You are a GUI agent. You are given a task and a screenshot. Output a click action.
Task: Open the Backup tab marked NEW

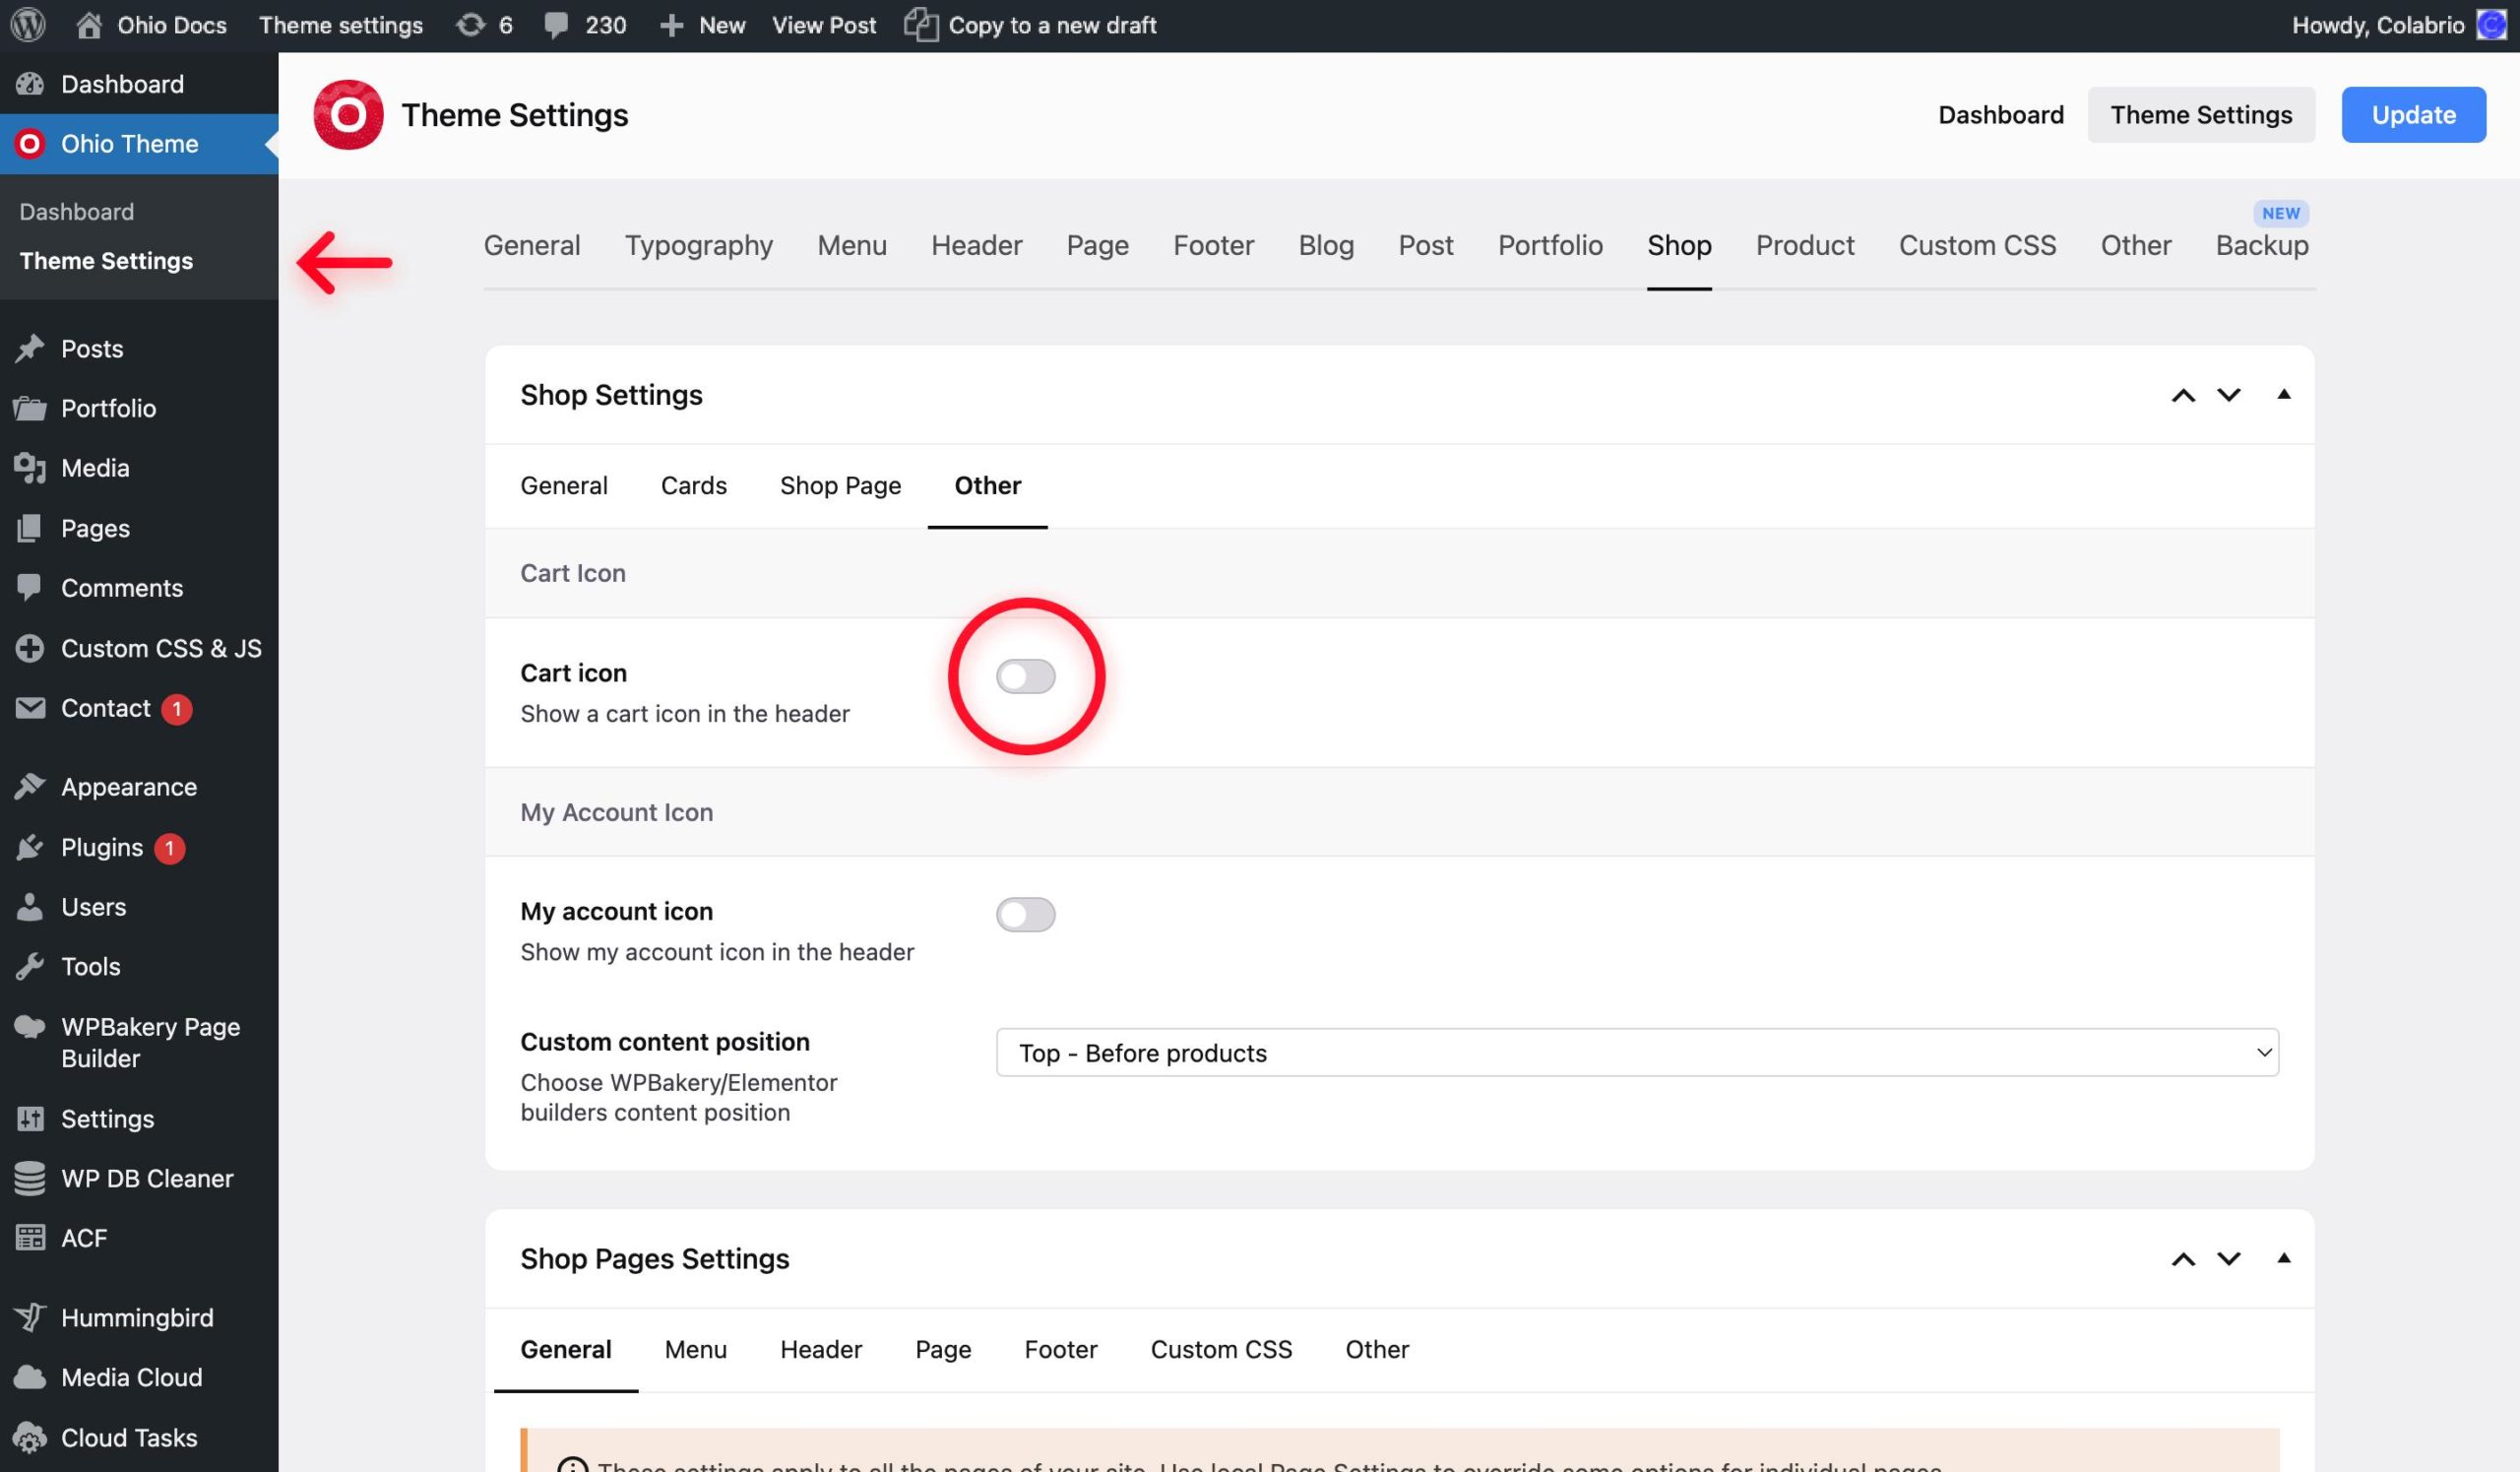point(2262,245)
